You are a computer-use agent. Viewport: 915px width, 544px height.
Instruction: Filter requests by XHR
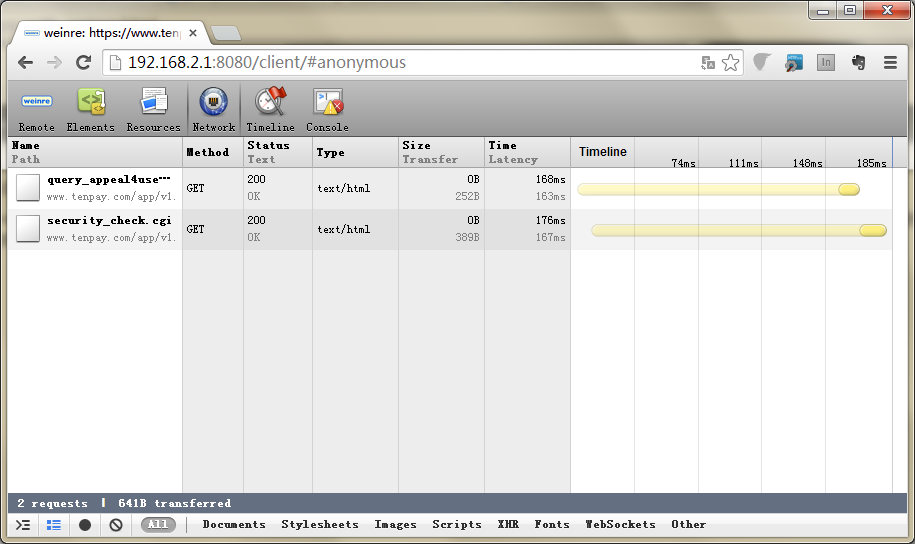point(508,525)
